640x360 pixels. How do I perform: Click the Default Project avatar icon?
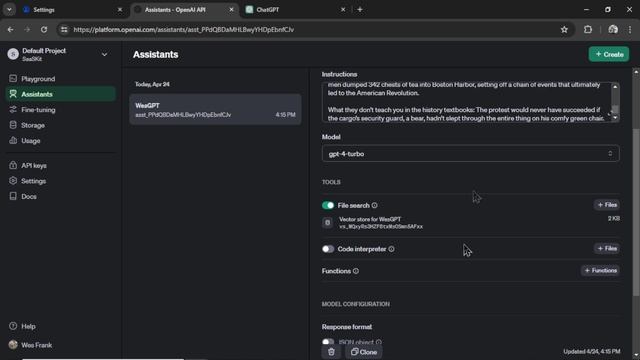click(x=13, y=54)
